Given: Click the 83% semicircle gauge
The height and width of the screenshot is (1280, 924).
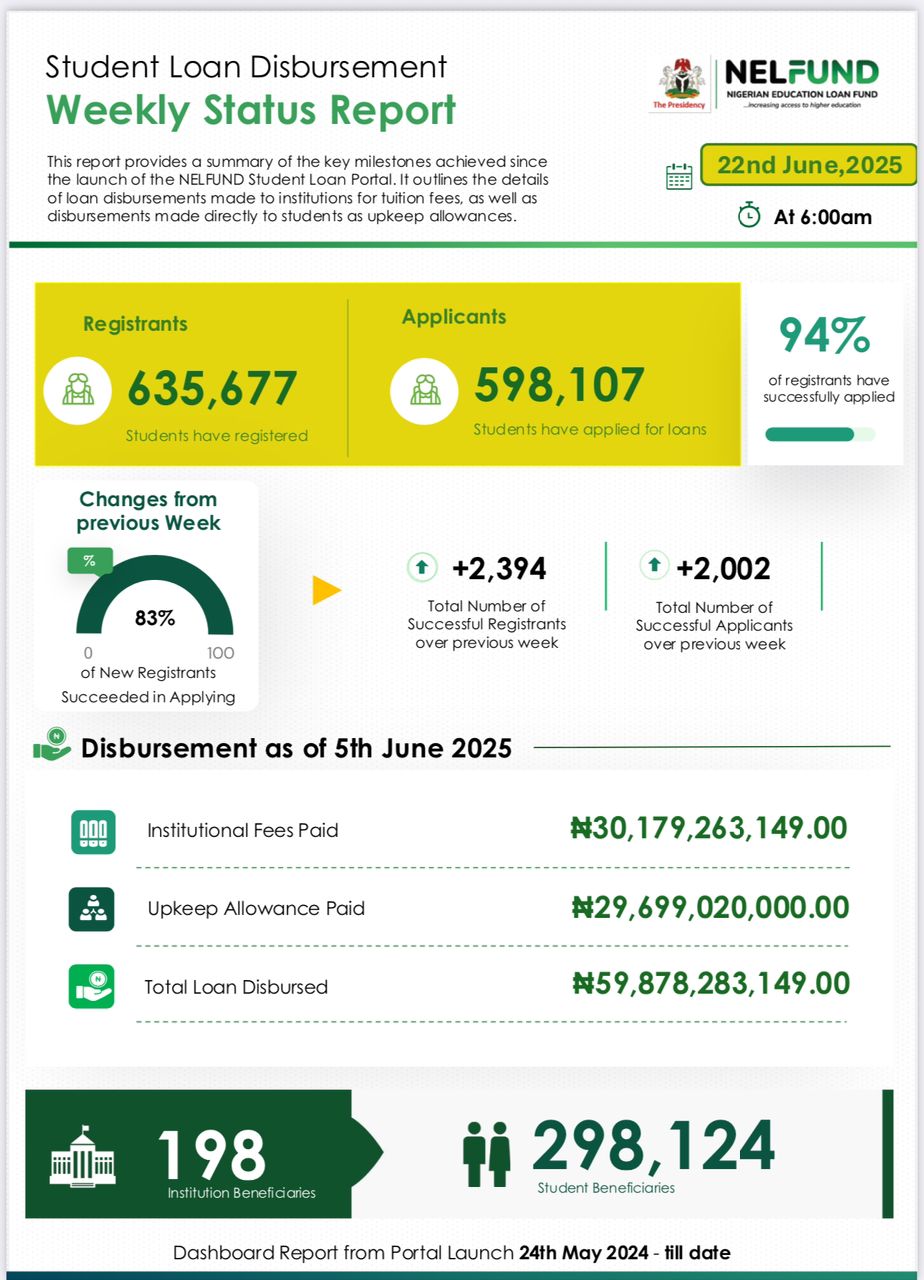Looking at the screenshot, I should (x=154, y=600).
